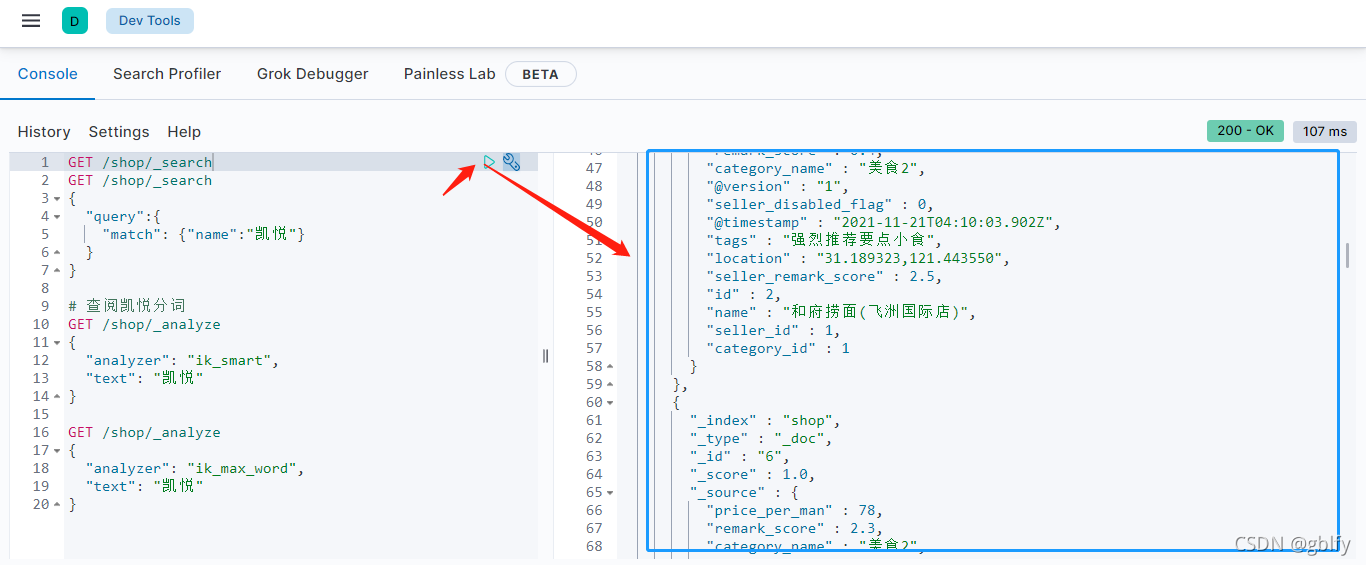Click GET /shop/_analyze on line 10
1366x565 pixels.
pyautogui.click(x=144, y=324)
